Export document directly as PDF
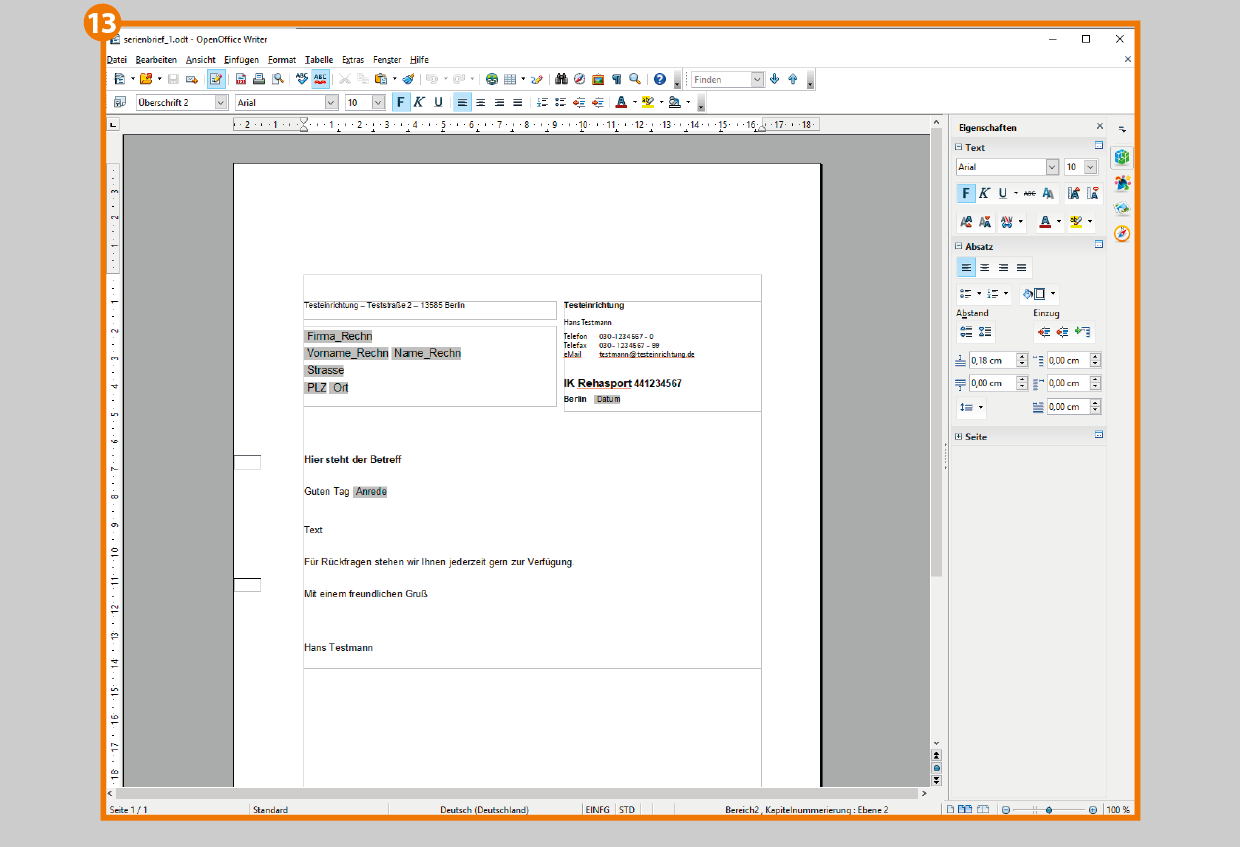This screenshot has width=1240, height=847. pos(241,79)
